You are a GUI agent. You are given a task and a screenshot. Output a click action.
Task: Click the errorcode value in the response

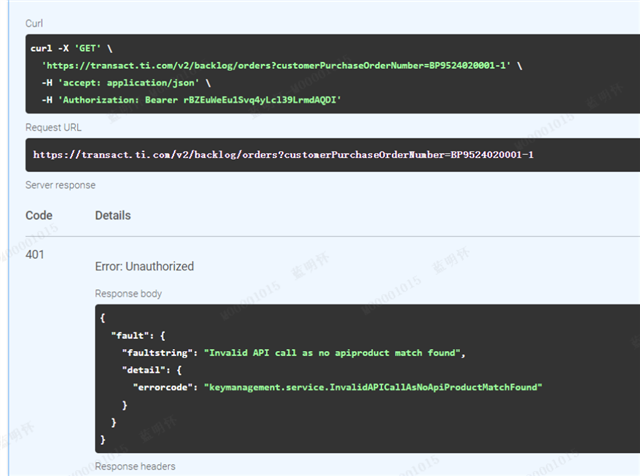(372, 387)
